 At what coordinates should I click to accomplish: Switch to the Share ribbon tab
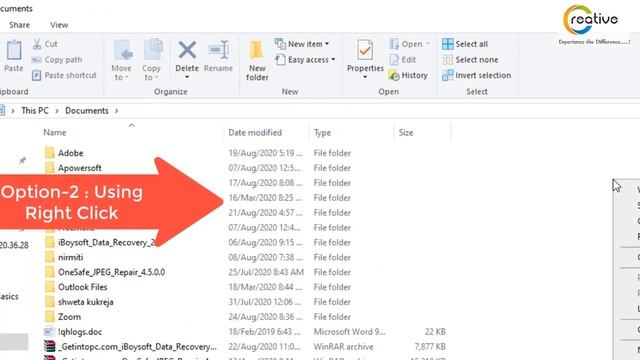(x=19, y=25)
